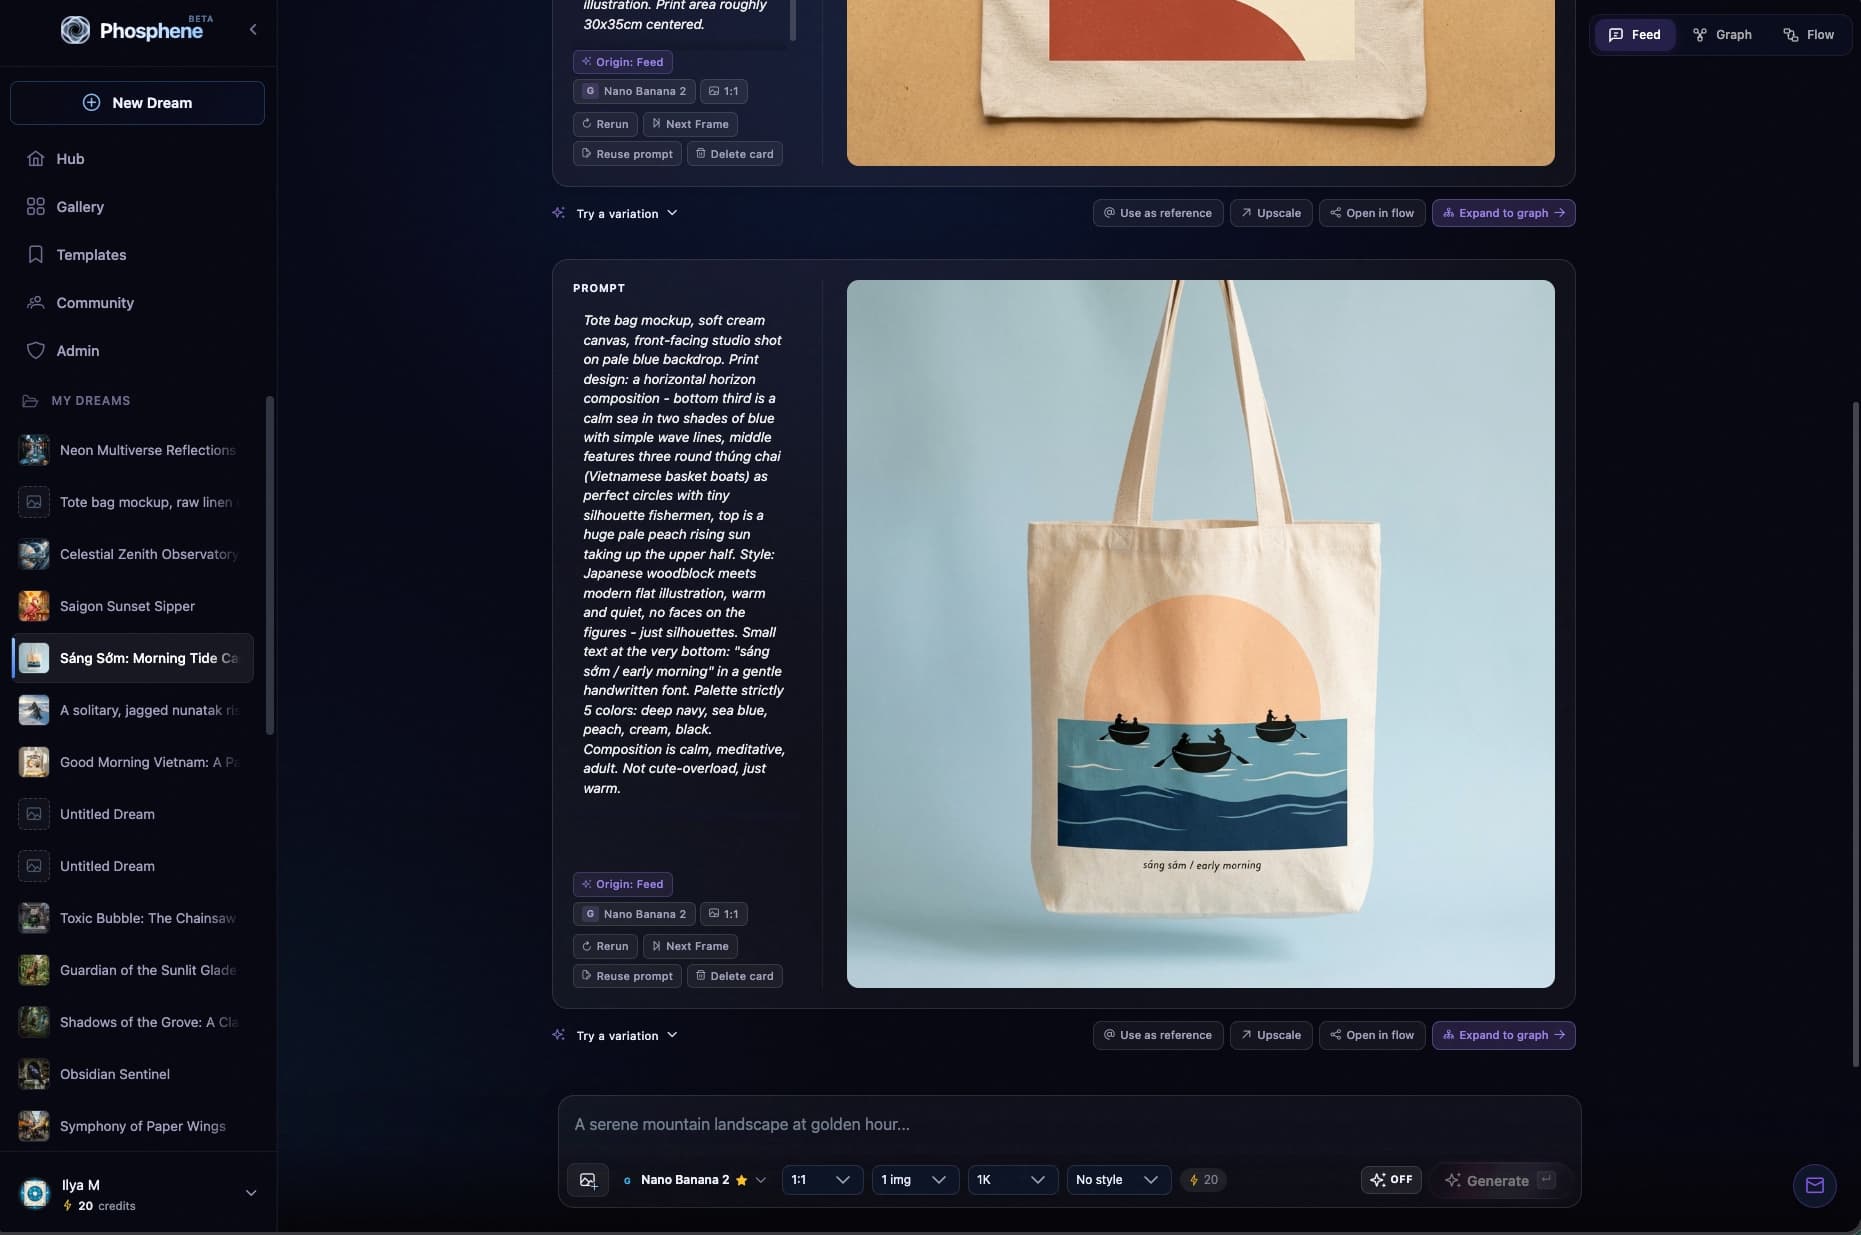The width and height of the screenshot is (1861, 1235).
Task: Open Guardian of the Sunlit Glade dream
Action: [132, 970]
